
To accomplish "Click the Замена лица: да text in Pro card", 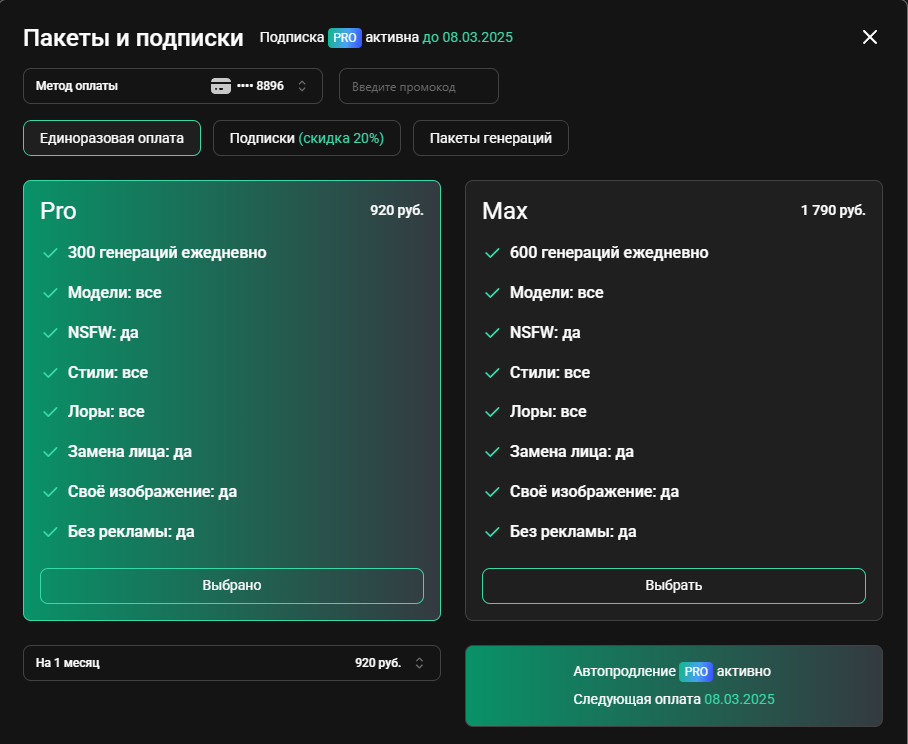I will [130, 452].
